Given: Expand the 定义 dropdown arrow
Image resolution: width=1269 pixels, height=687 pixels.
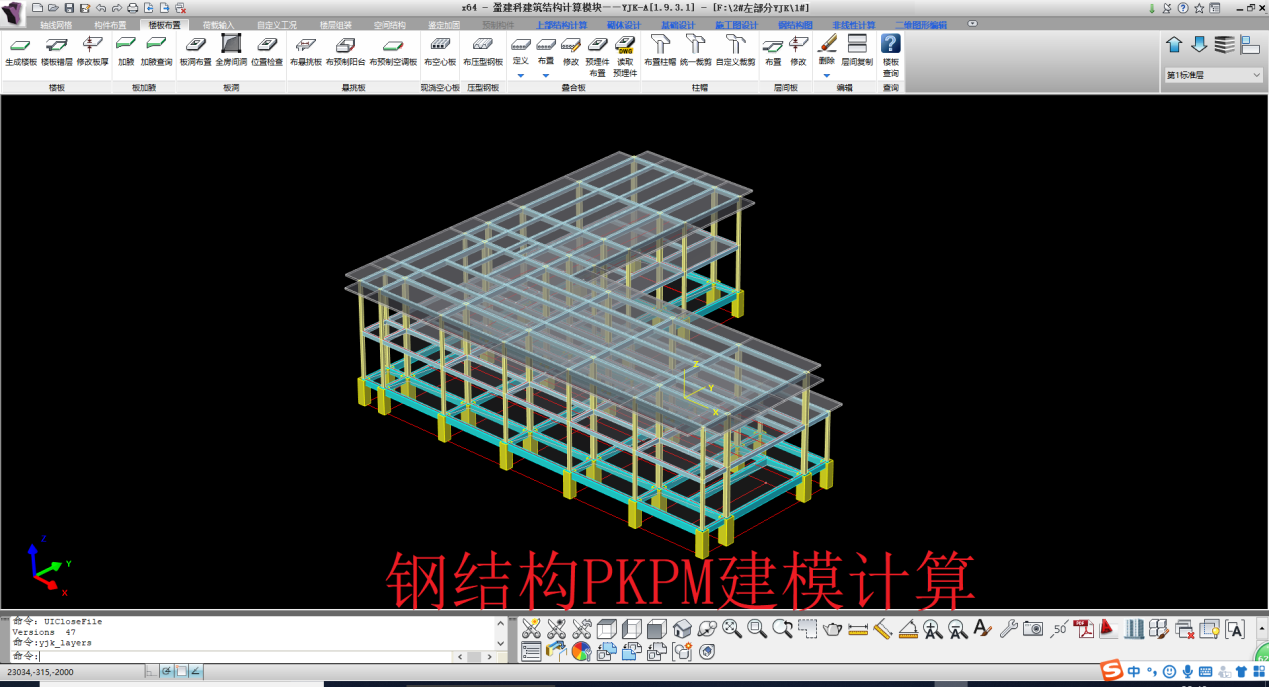Looking at the screenshot, I should click(x=520, y=75).
